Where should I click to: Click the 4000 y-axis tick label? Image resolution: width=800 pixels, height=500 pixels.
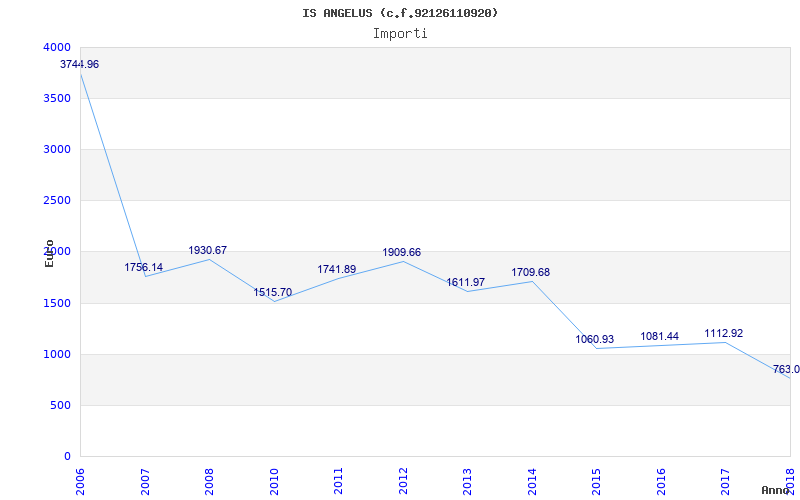click(57, 47)
